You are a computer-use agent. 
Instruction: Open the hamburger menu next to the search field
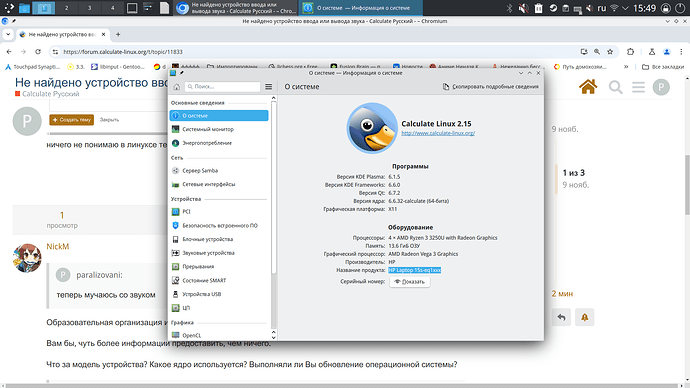268,87
